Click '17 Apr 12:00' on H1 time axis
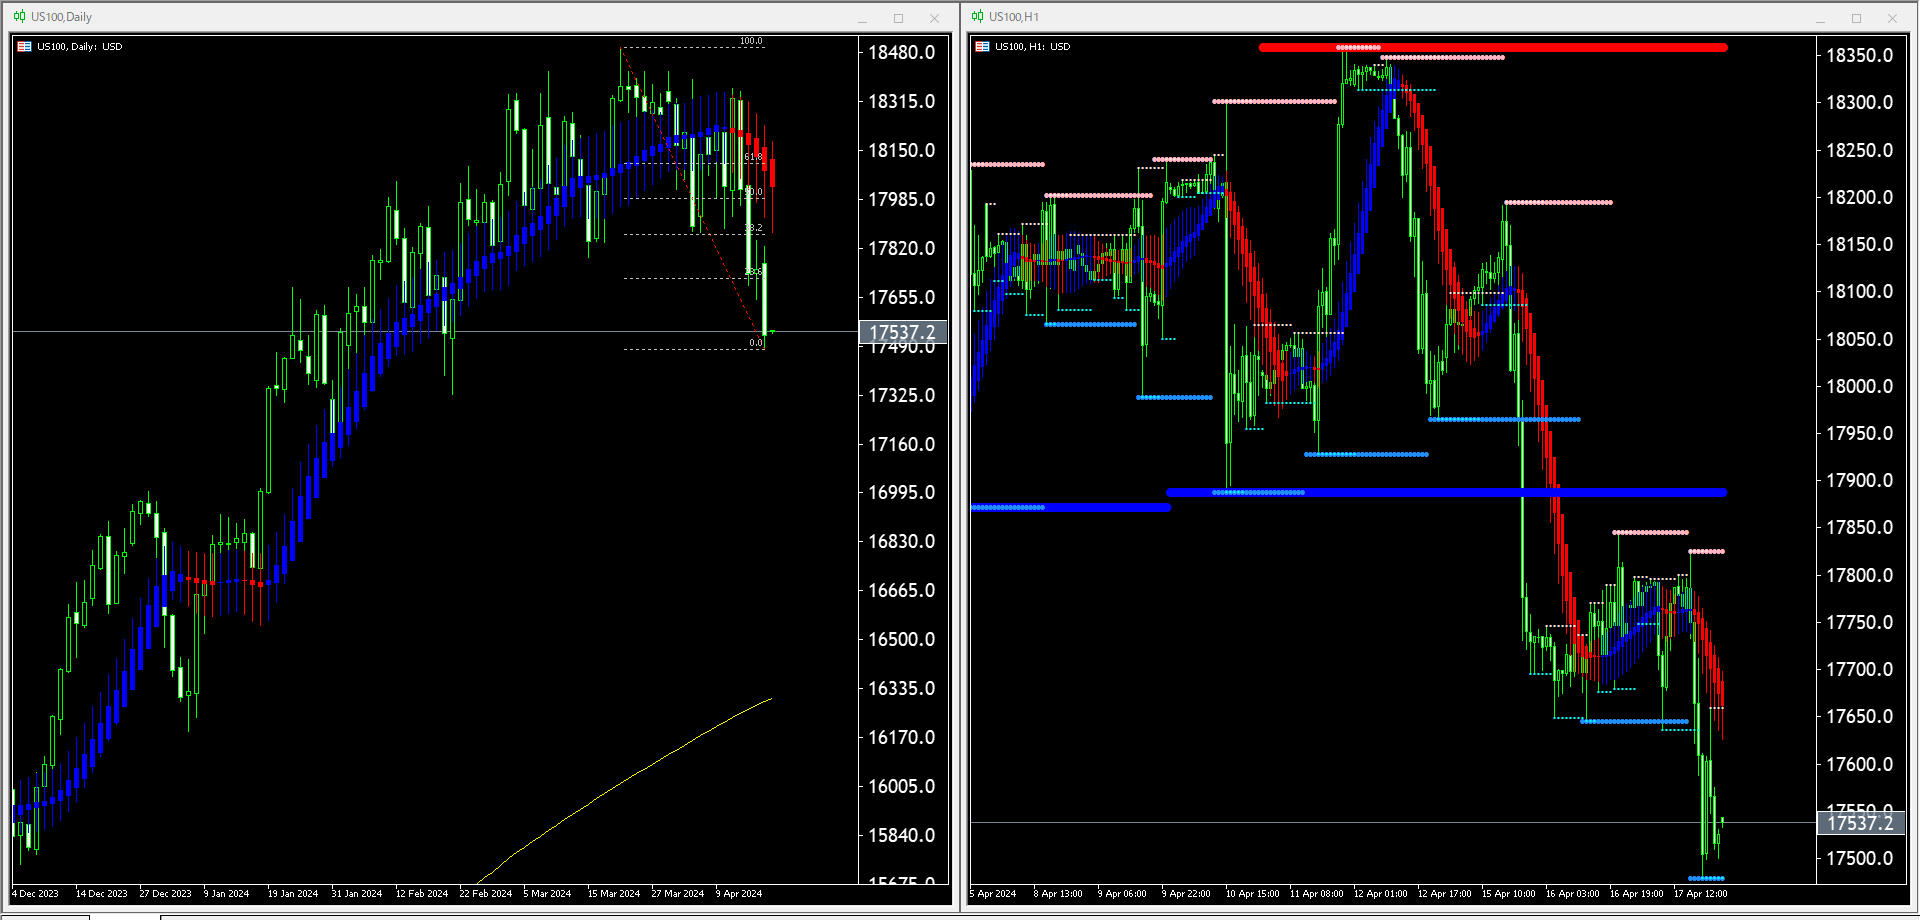The width and height of the screenshot is (1920, 920). [x=1701, y=894]
